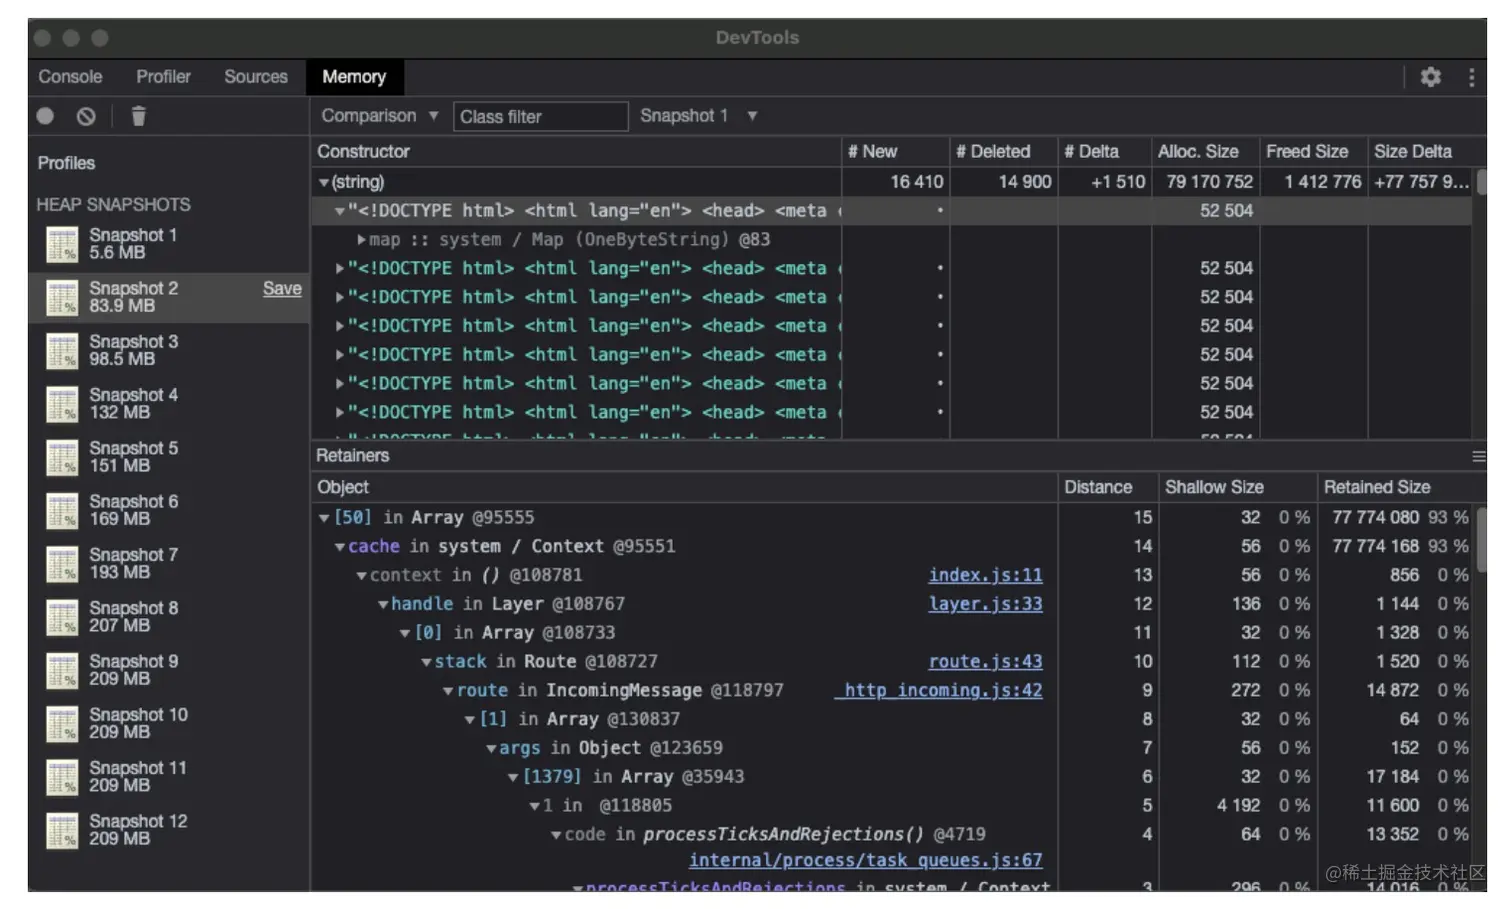Click Snapshot 6 heap profile icon
Screen dimensions: 1512x909
(x=62, y=510)
